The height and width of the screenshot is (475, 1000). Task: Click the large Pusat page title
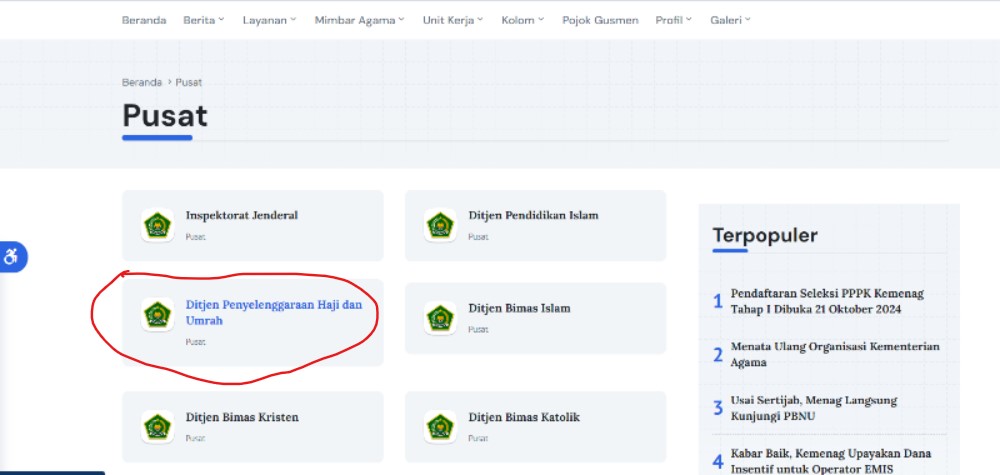165,115
